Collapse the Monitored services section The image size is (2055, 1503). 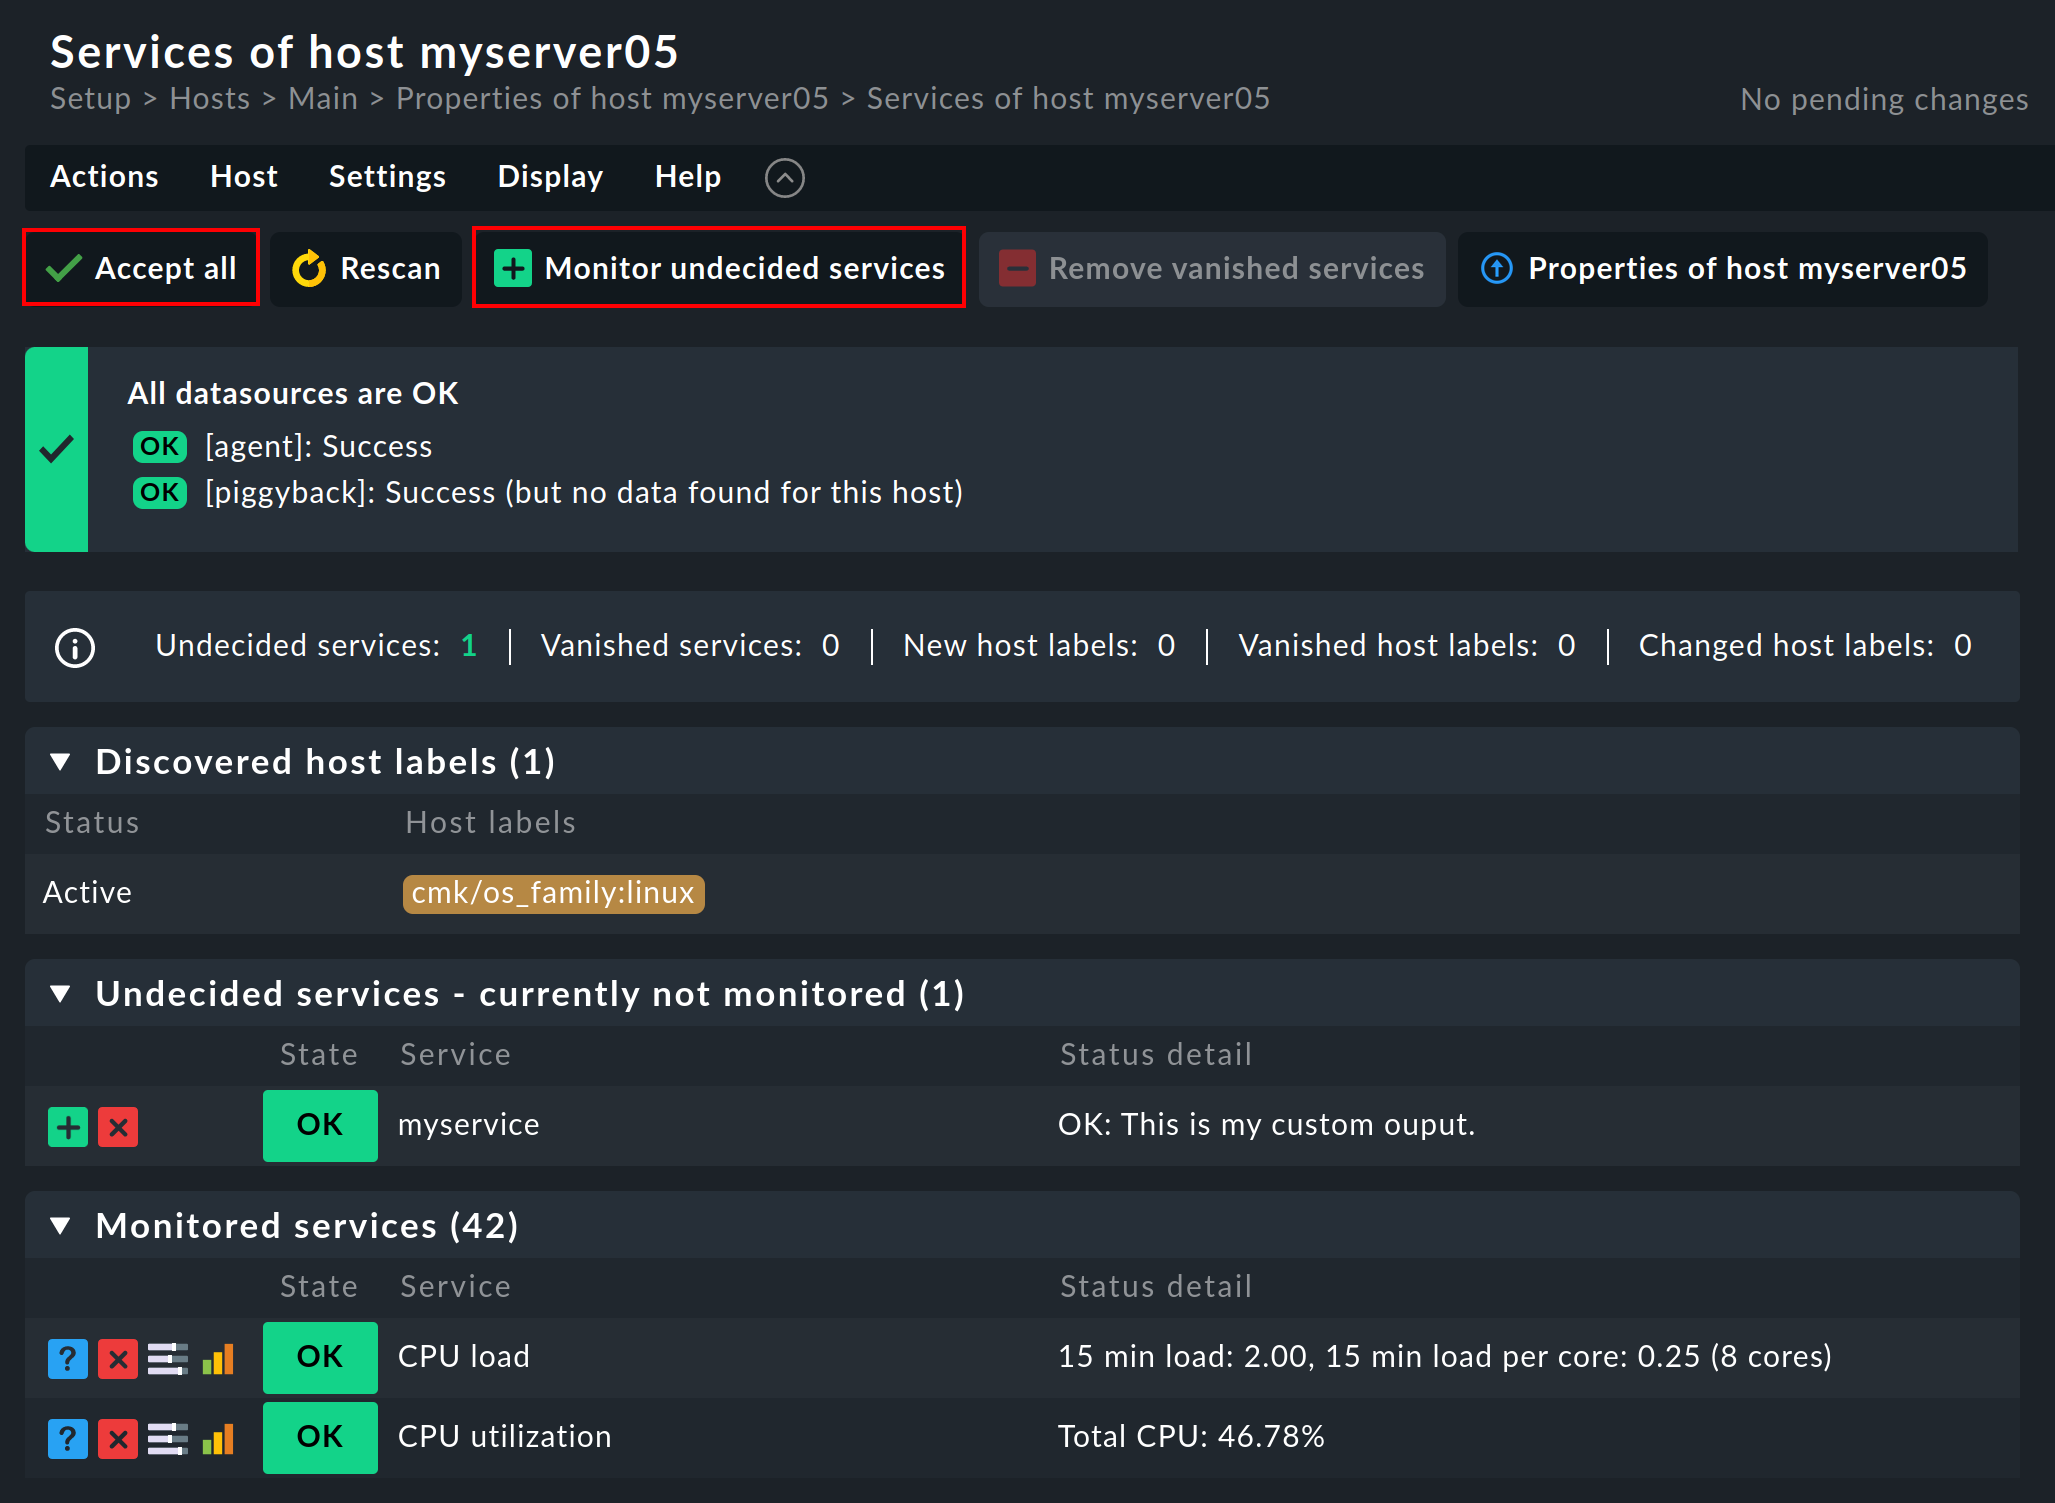[x=61, y=1226]
